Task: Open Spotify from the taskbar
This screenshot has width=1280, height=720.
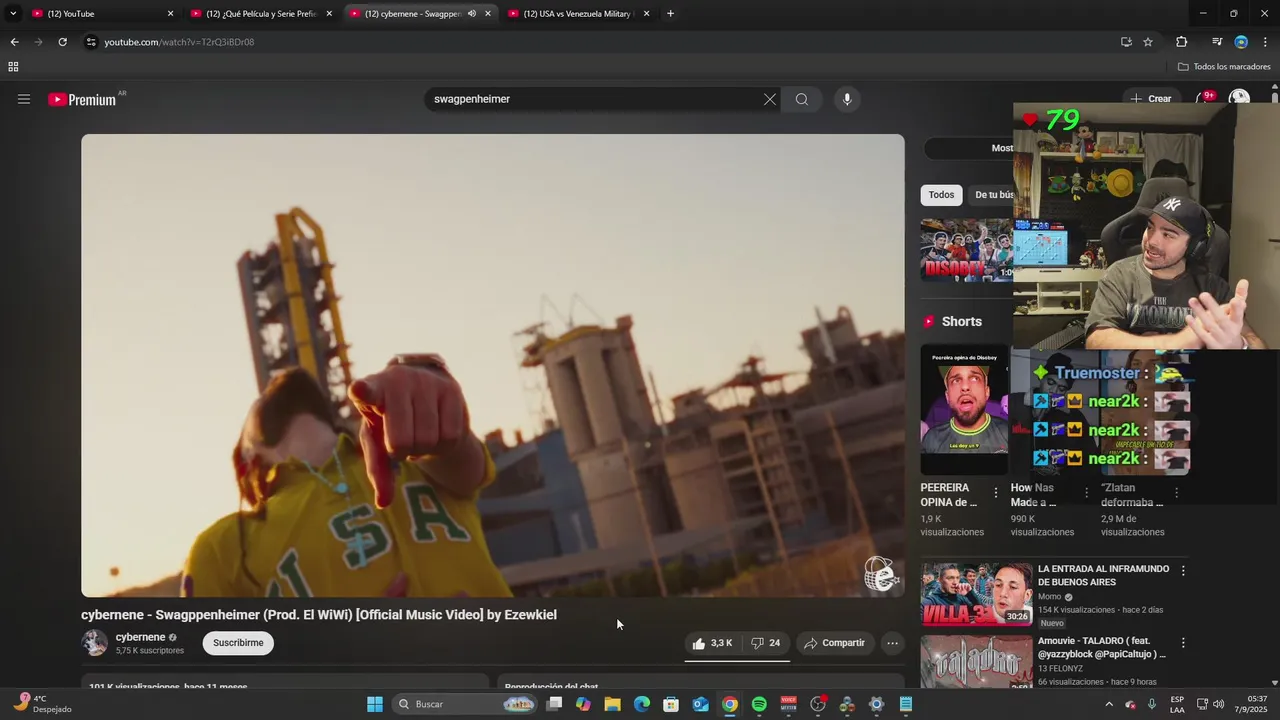Action: coord(759,704)
